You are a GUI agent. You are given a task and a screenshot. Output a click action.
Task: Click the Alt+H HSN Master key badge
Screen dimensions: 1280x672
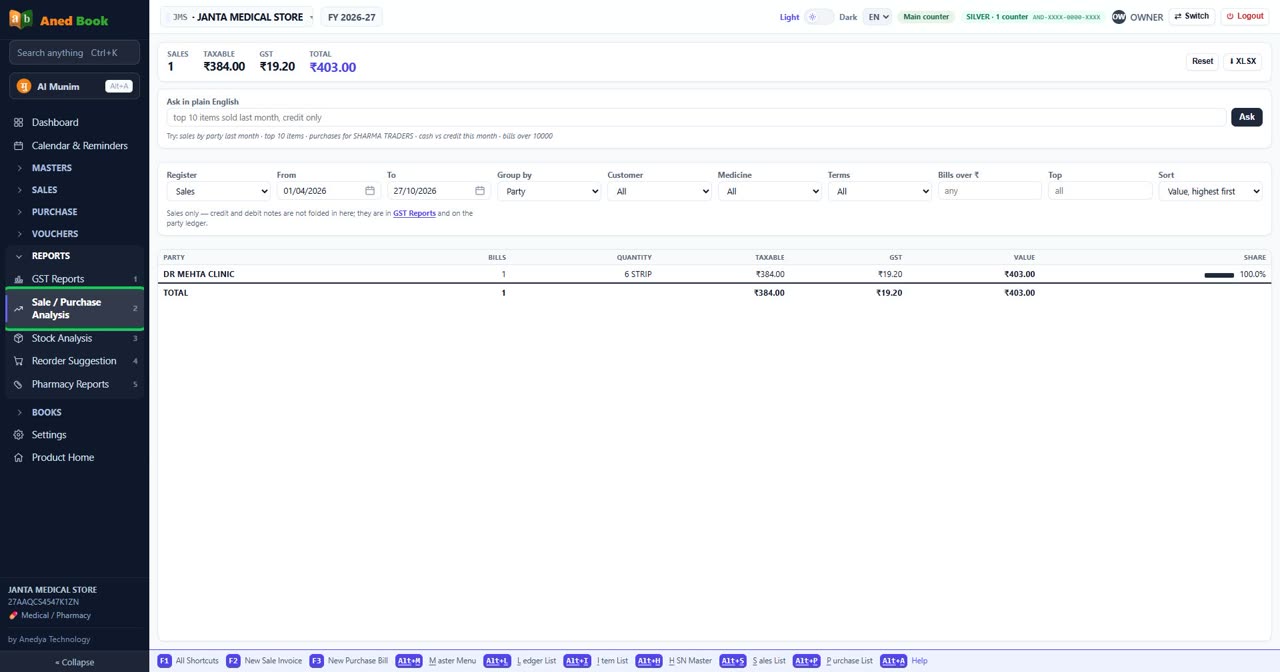[649, 661]
